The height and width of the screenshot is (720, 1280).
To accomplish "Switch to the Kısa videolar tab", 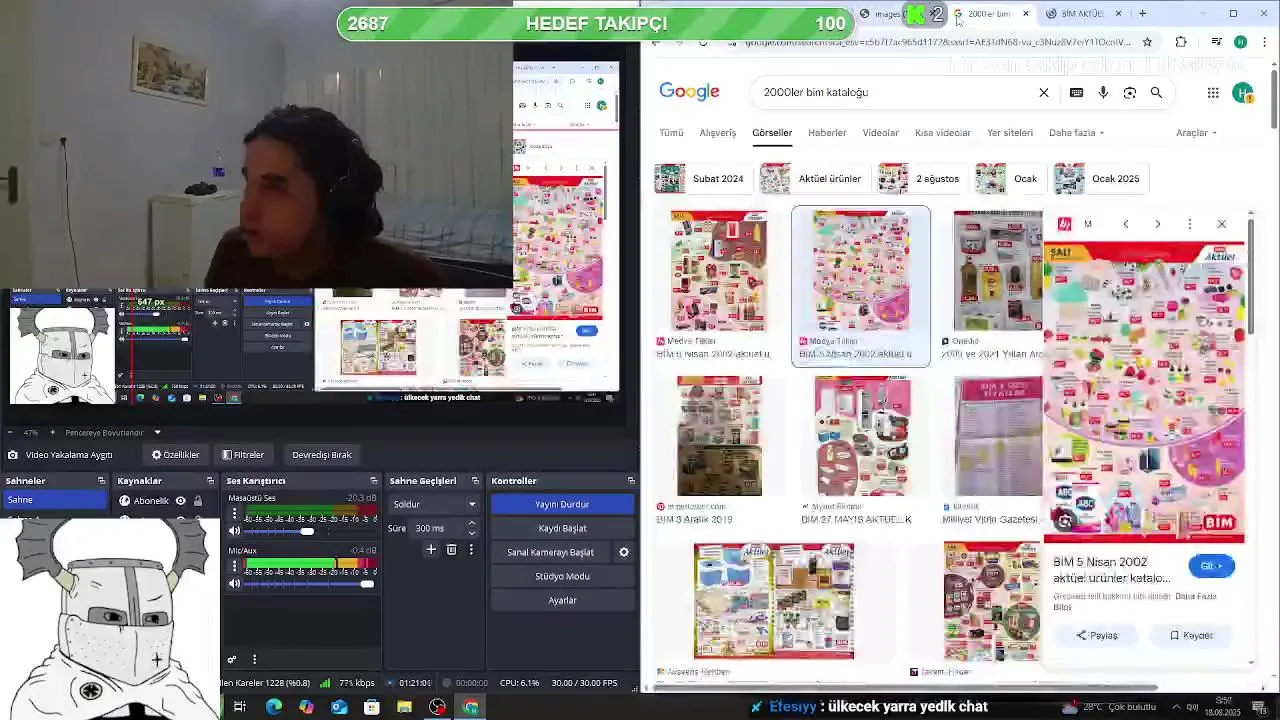I will [943, 133].
